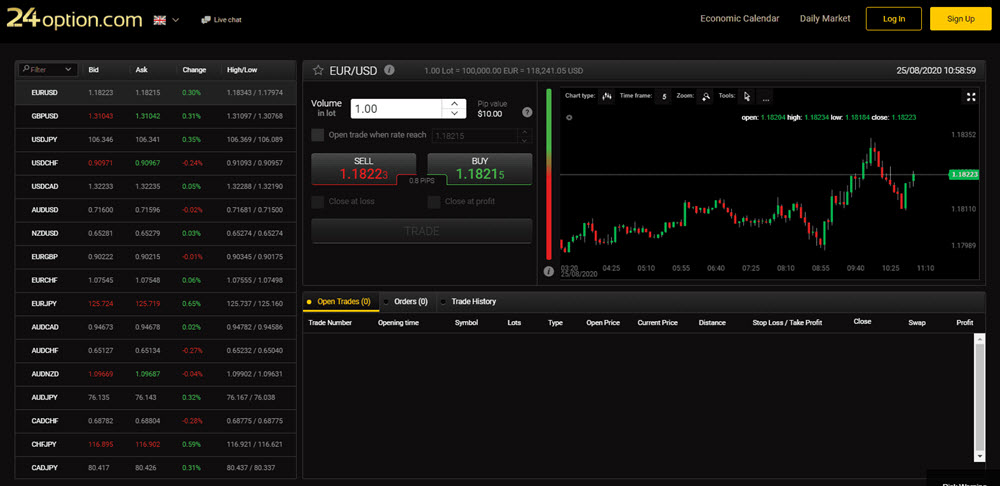Sort instruments by Change column header
Image resolution: width=1000 pixels, height=486 pixels.
tap(194, 70)
